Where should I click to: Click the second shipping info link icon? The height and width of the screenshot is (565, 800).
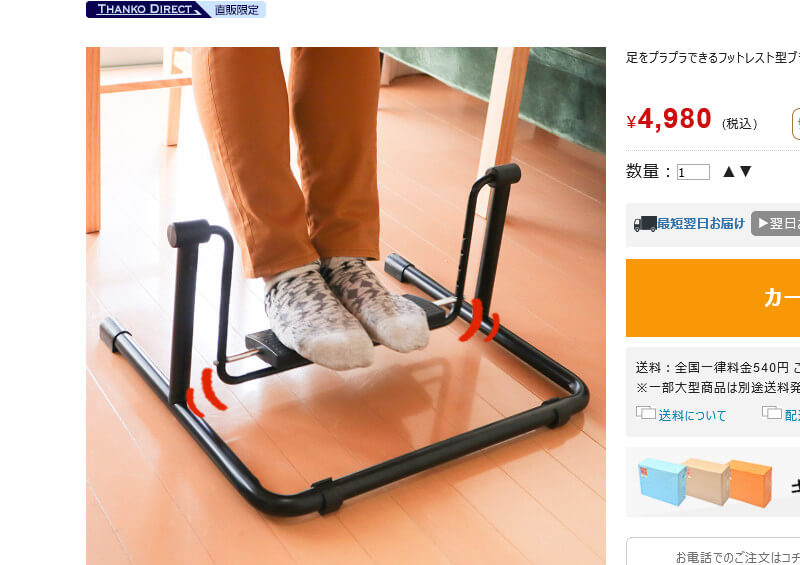coord(771,412)
